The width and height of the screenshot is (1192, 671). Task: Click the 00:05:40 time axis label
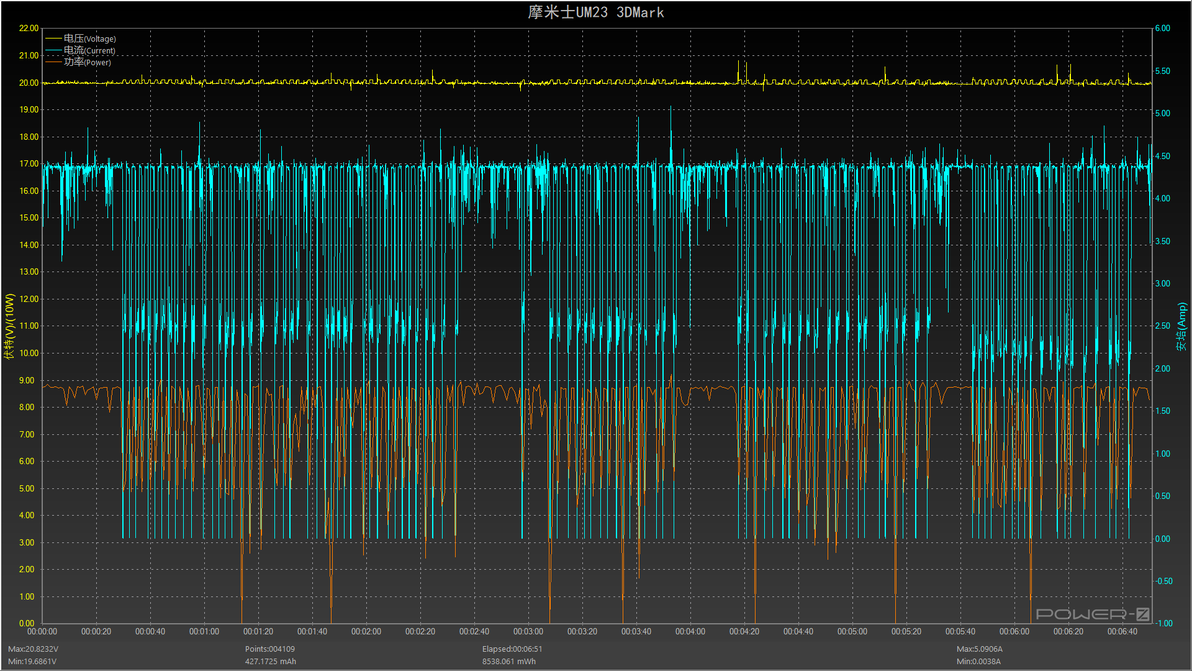coord(959,631)
